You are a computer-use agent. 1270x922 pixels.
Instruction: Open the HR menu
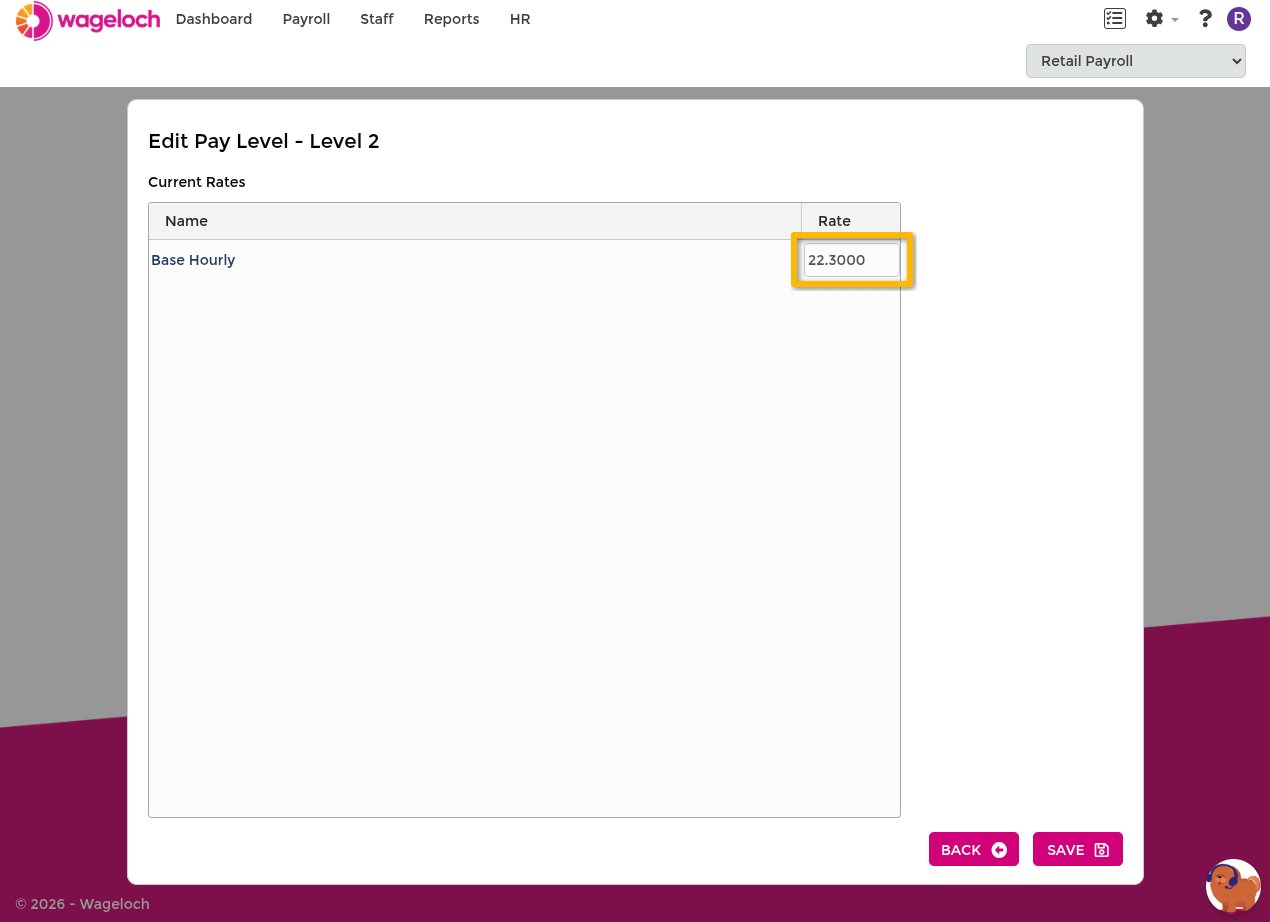click(520, 19)
